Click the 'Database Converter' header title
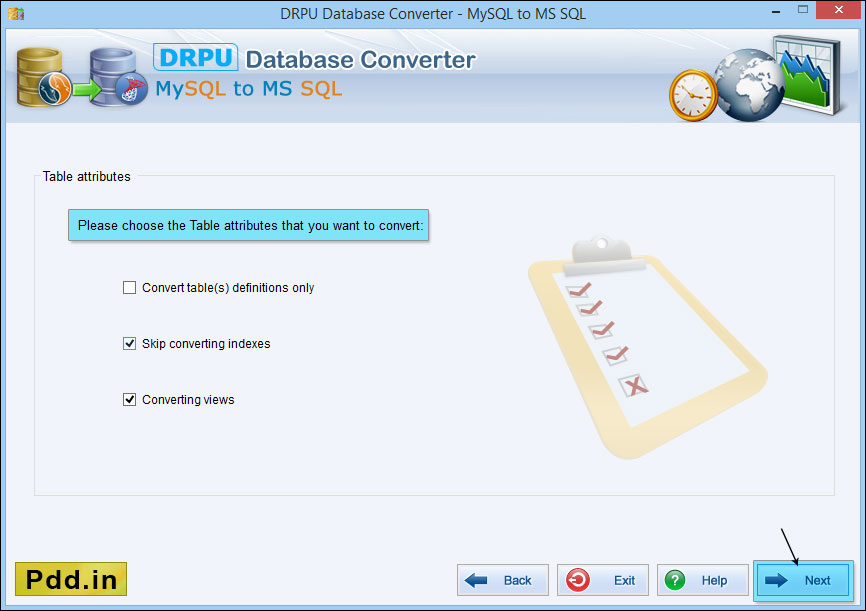866x611 pixels. tap(360, 60)
